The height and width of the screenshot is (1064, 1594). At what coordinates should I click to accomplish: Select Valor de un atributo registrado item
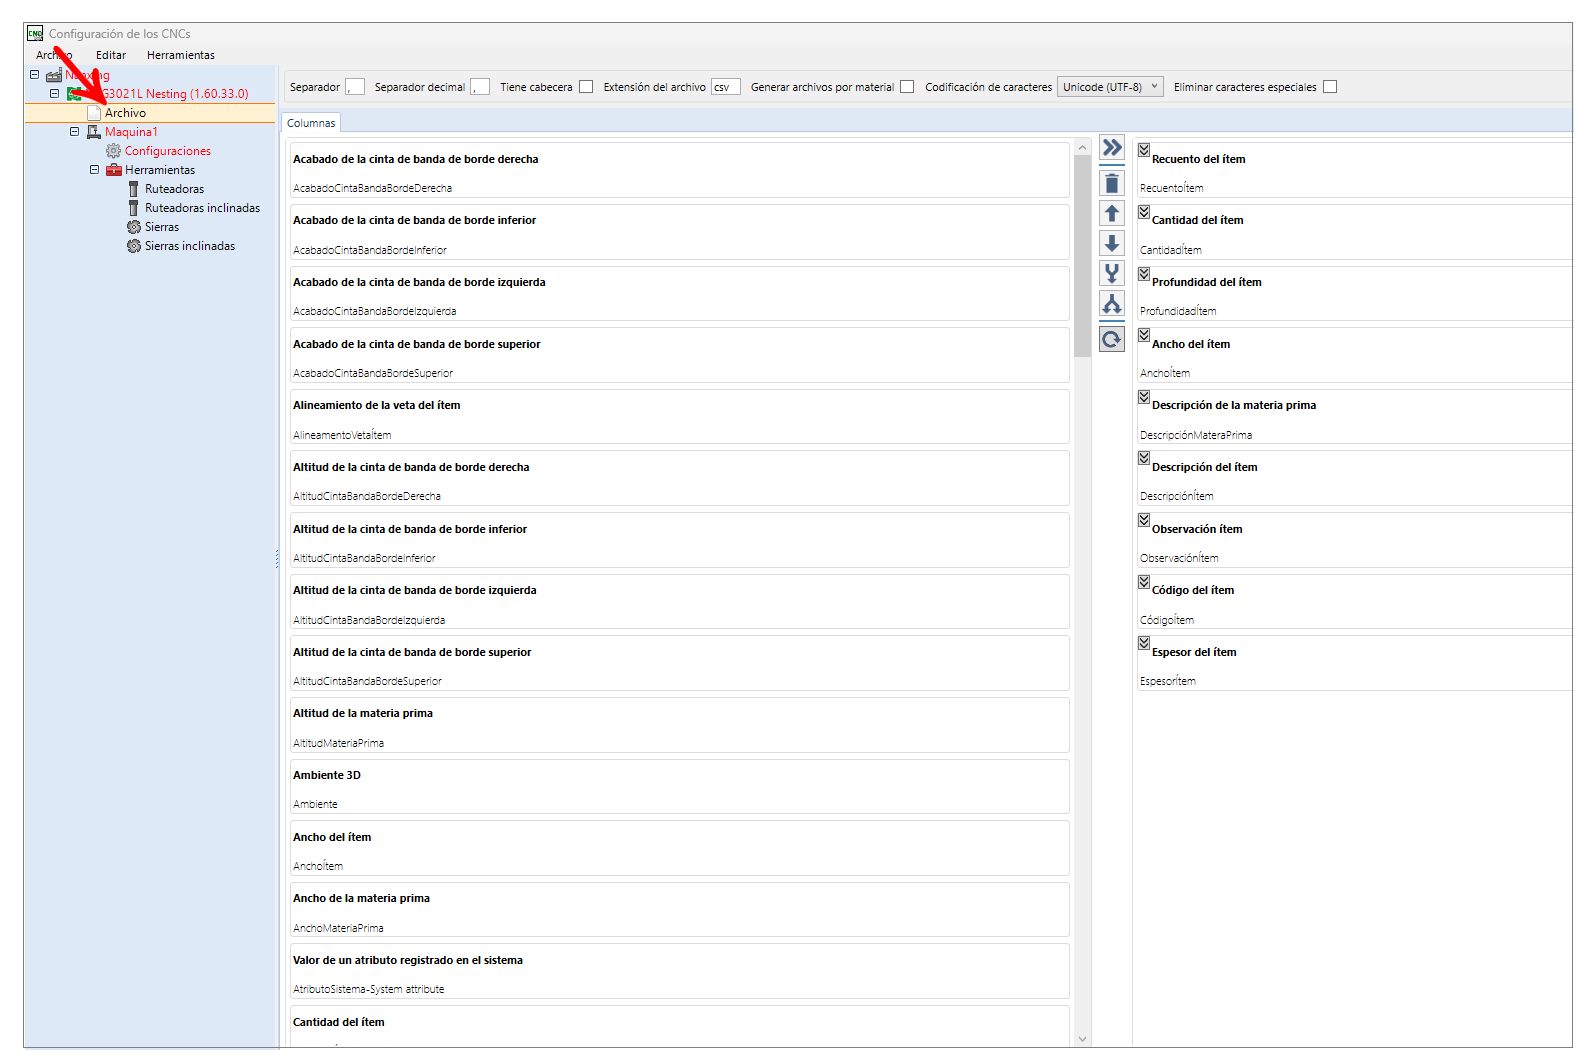(x=679, y=972)
